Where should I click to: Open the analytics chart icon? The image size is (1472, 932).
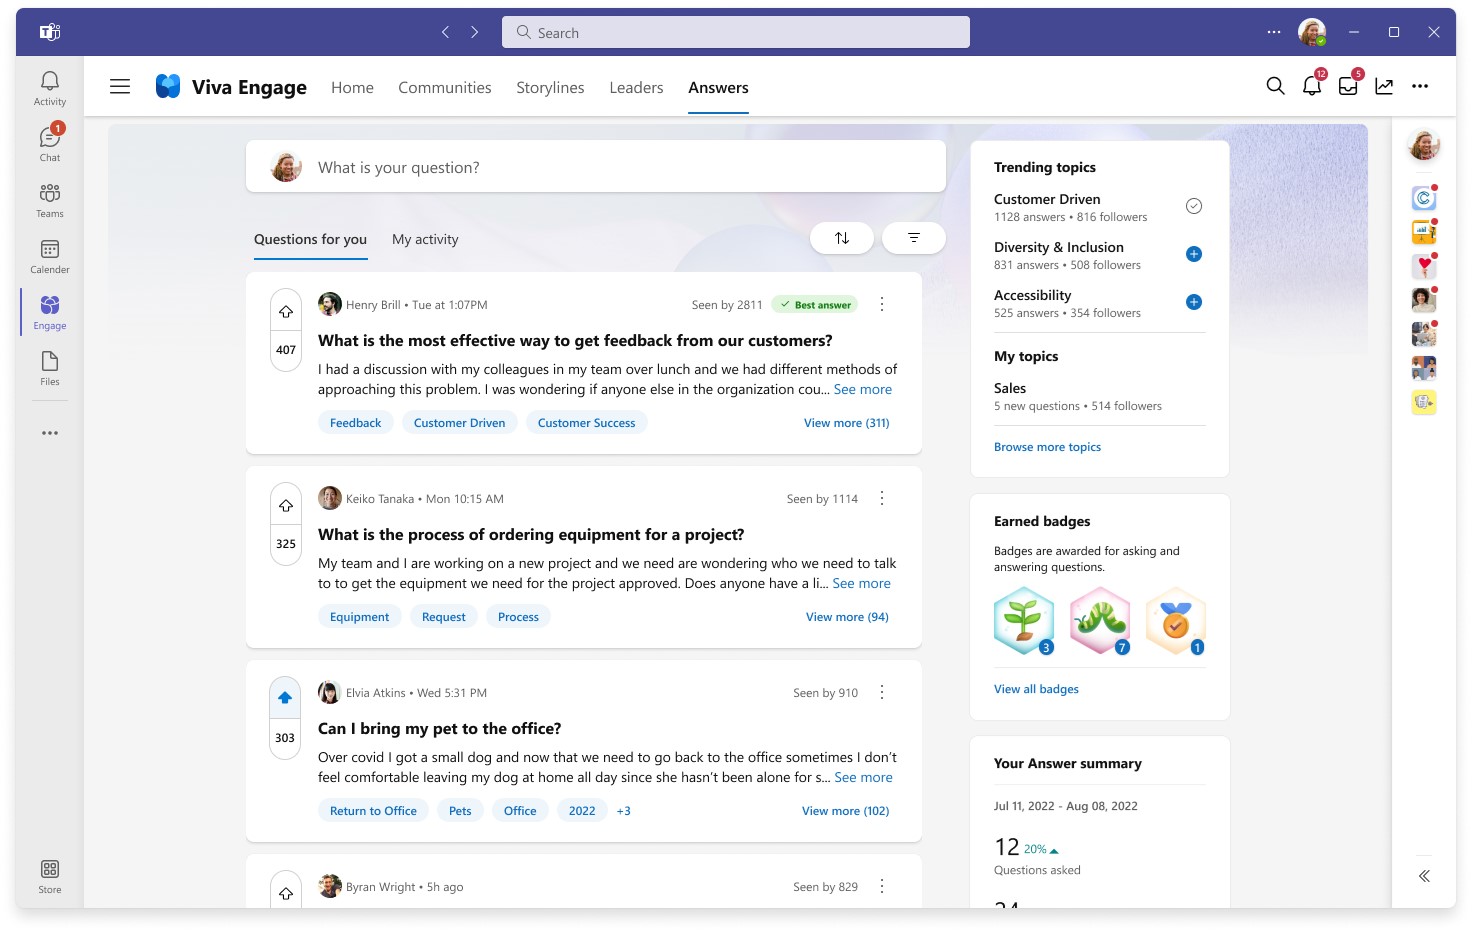pyautogui.click(x=1384, y=86)
